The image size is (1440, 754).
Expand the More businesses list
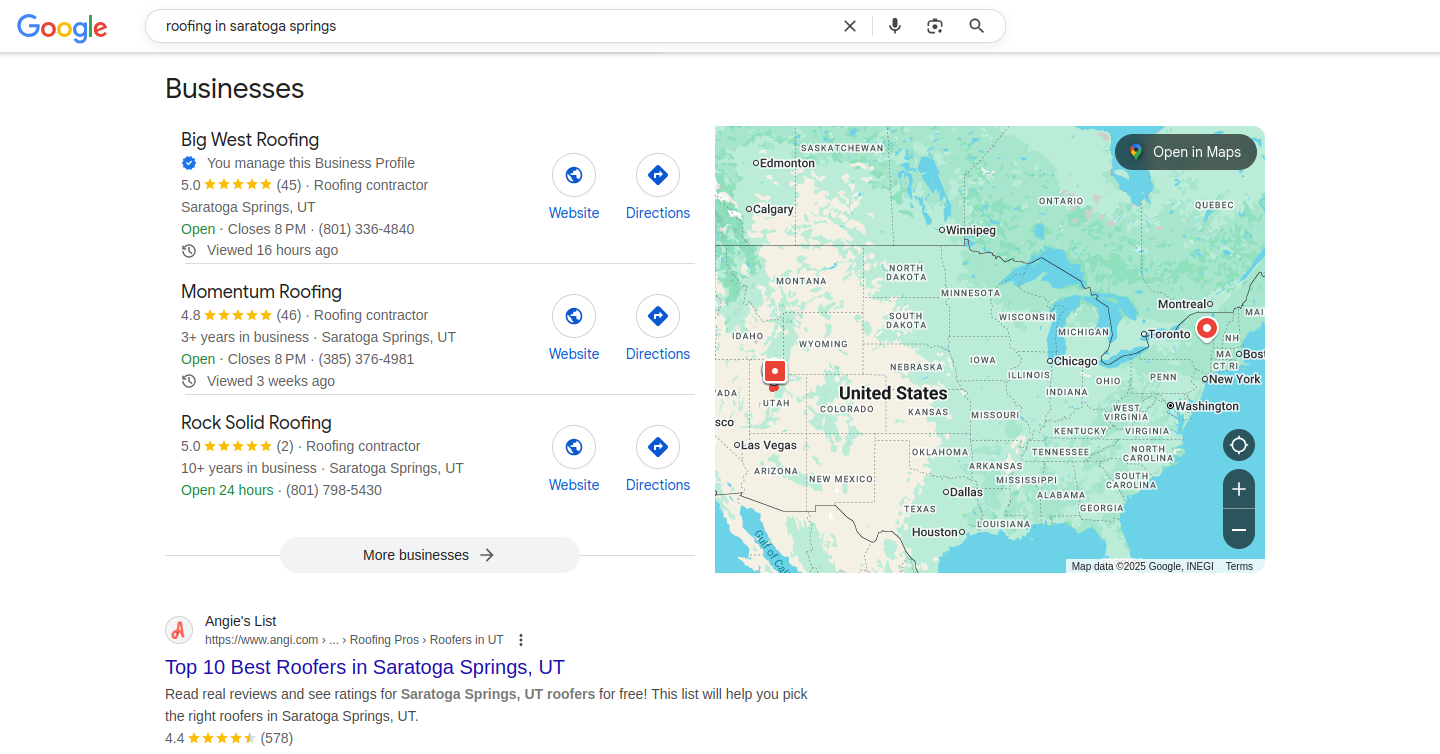[429, 555]
